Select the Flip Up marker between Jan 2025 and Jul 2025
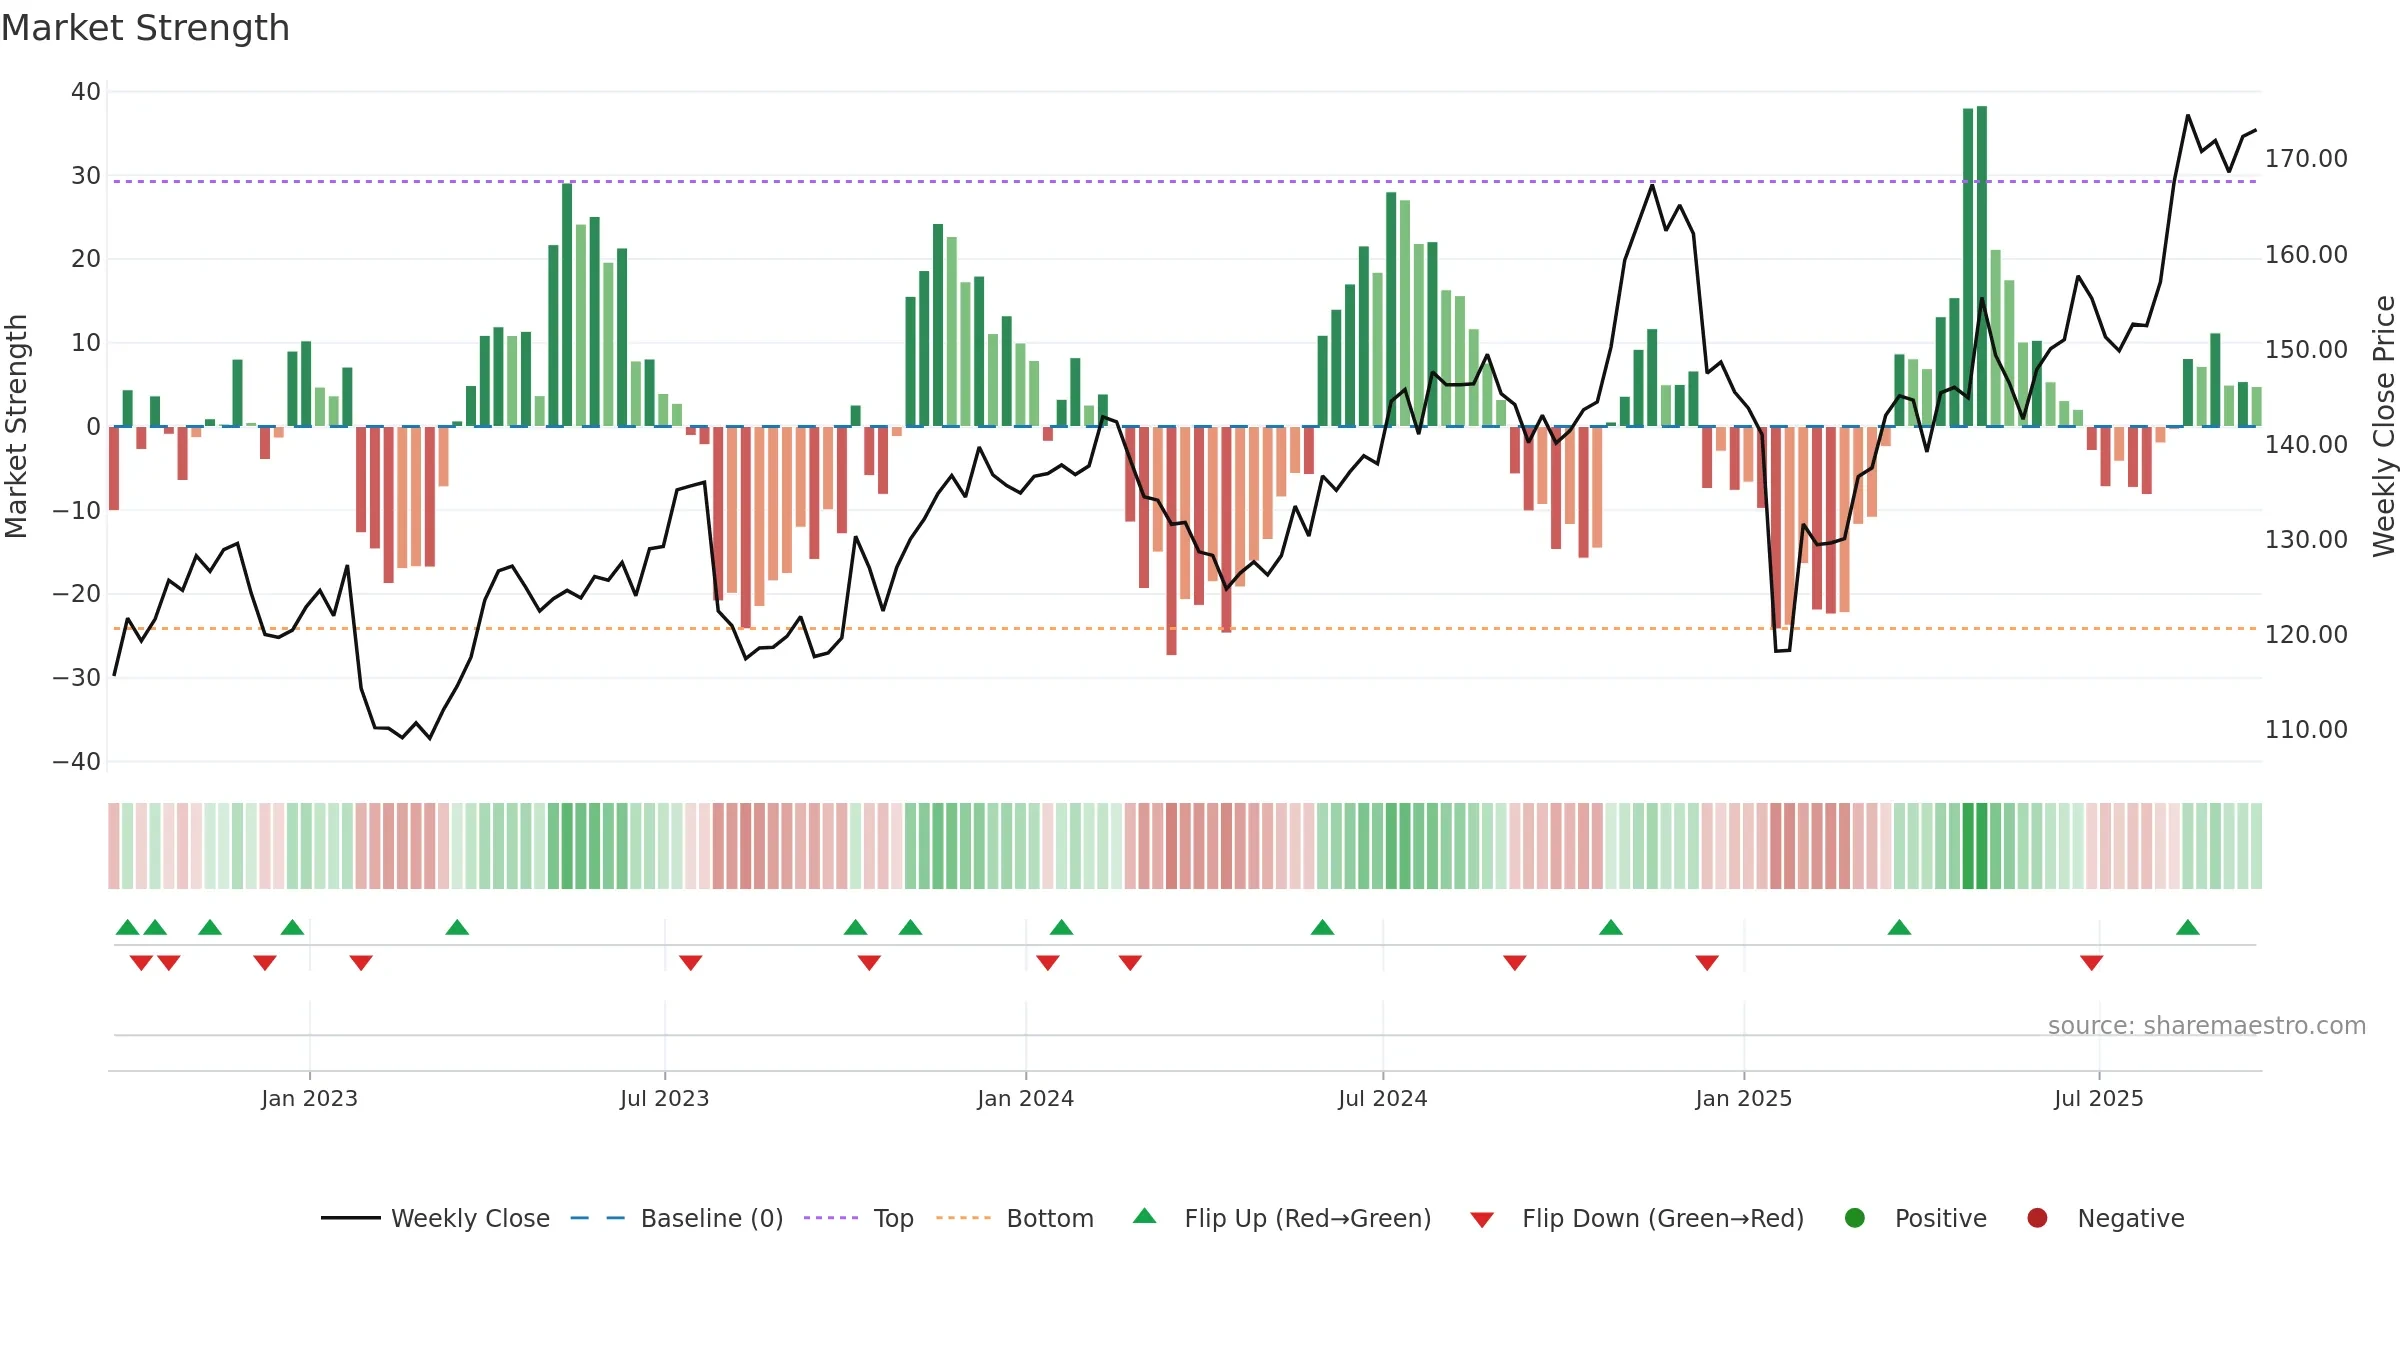Image resolution: width=2400 pixels, height=1350 pixels. point(1899,927)
